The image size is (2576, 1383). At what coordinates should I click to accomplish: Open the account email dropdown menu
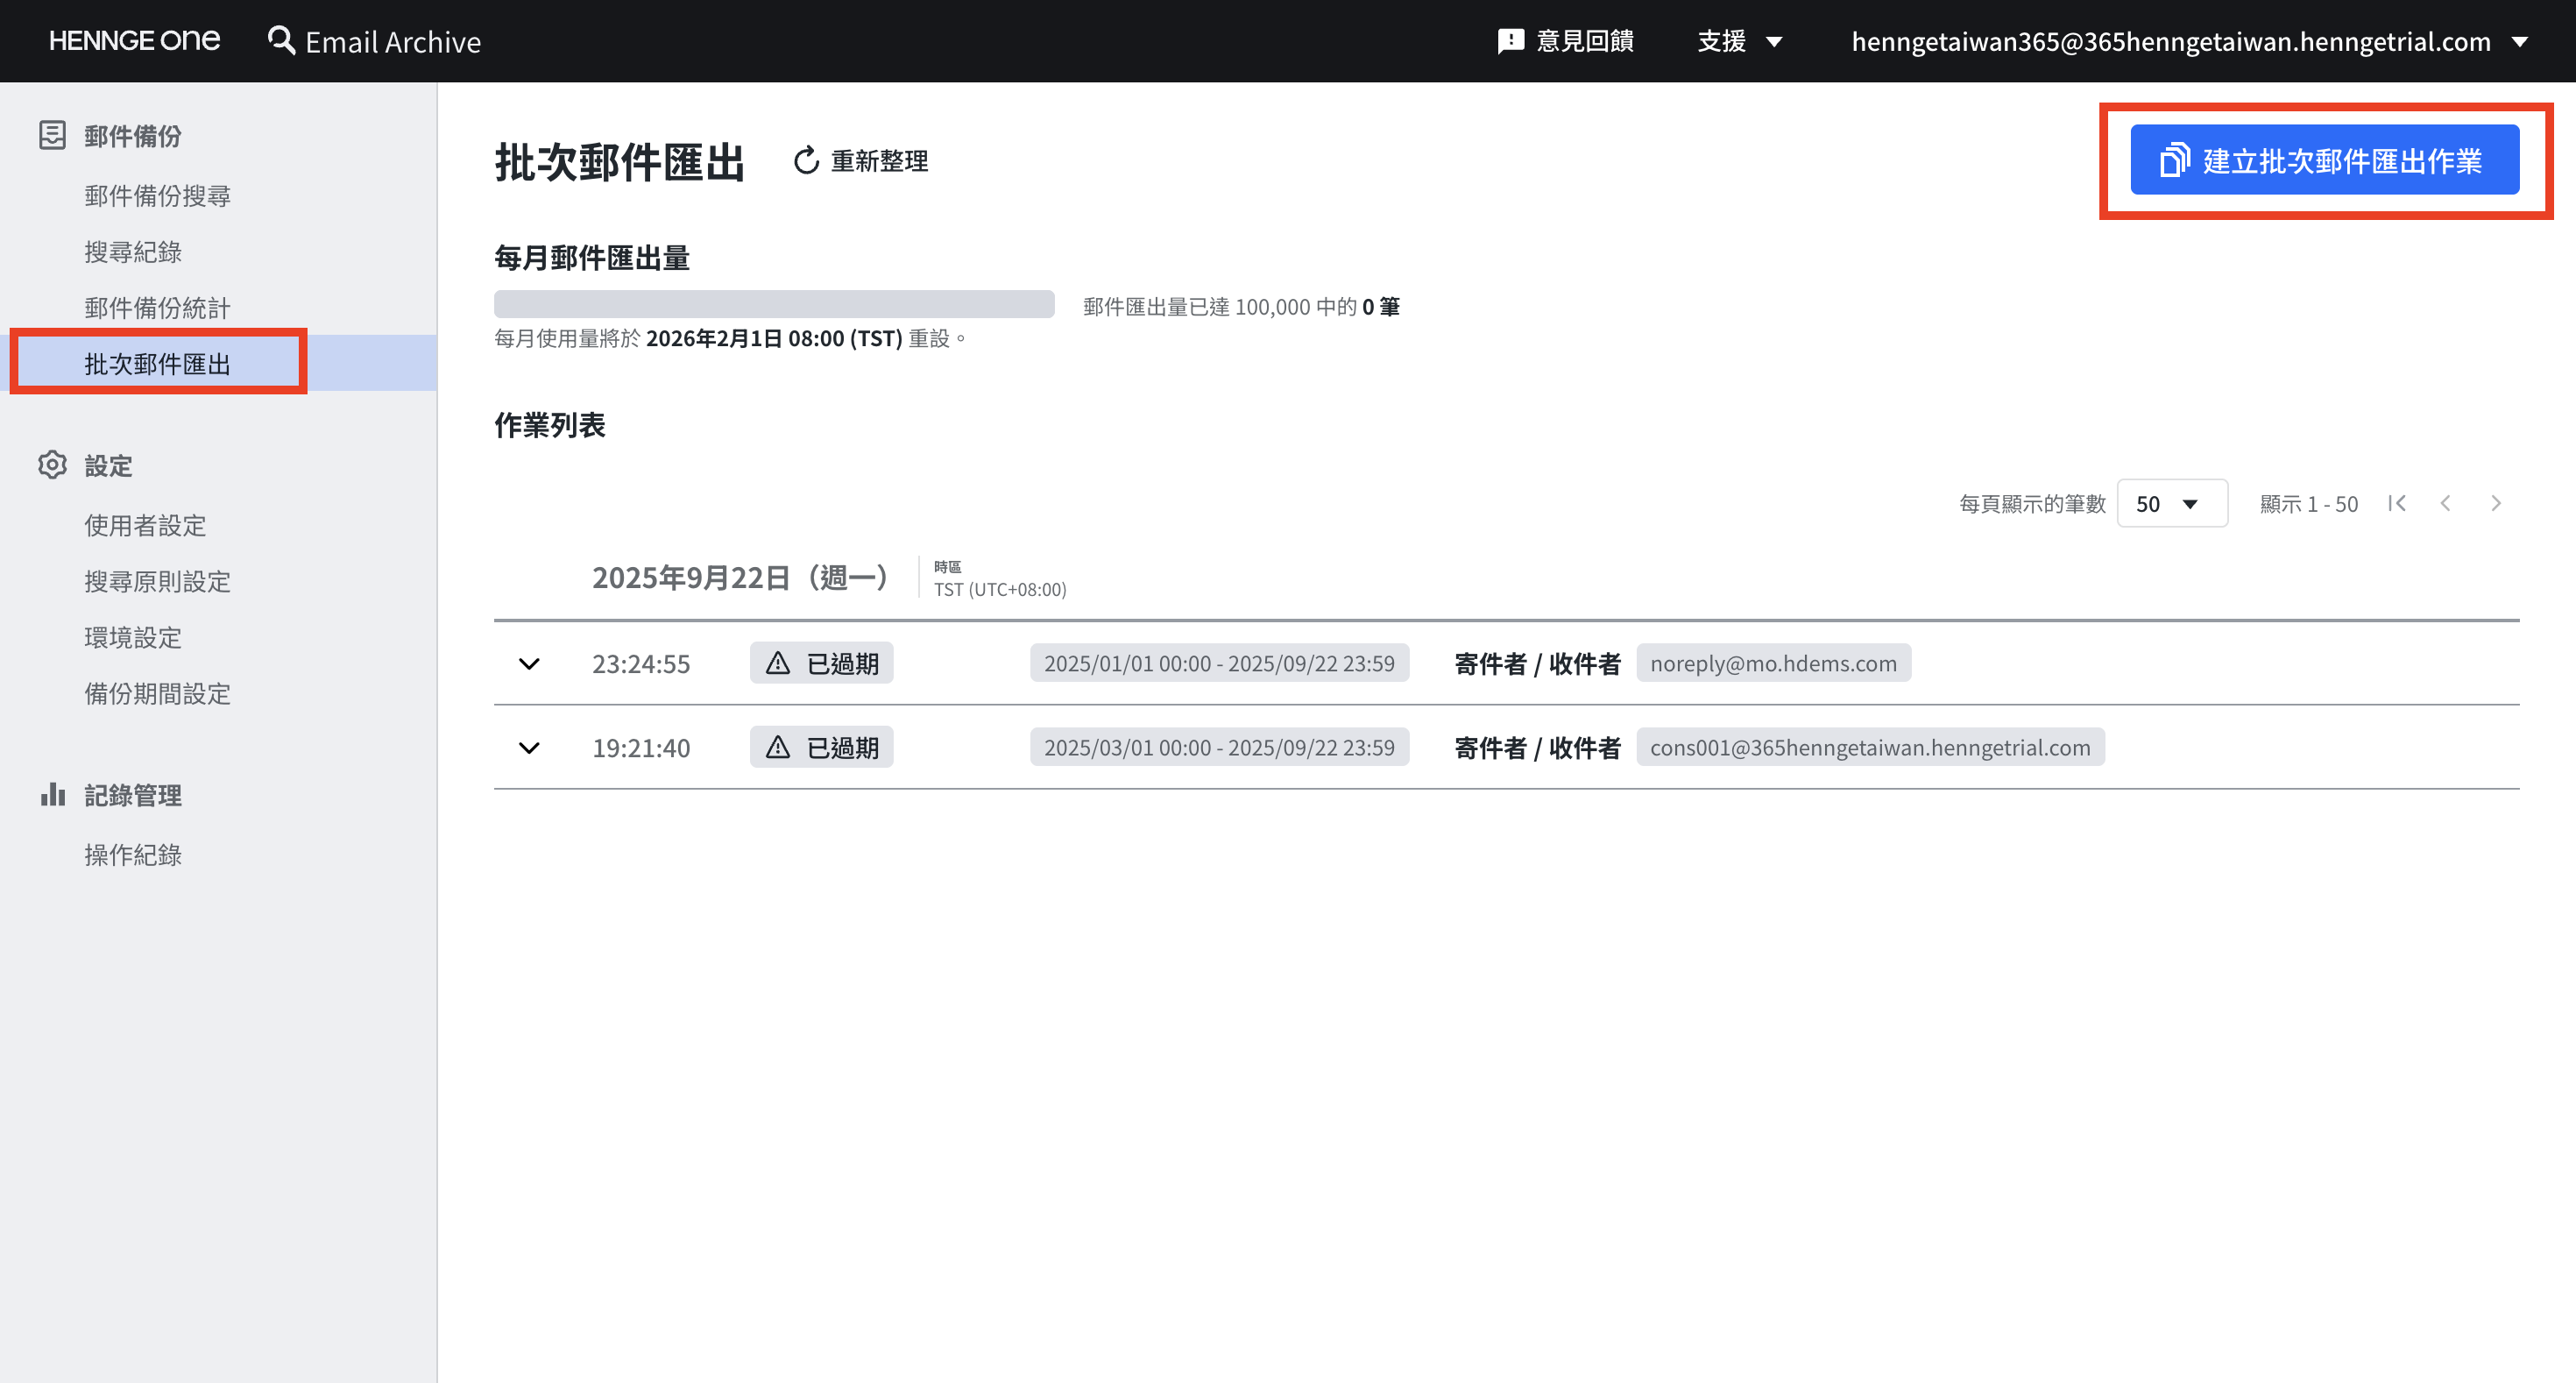click(2188, 41)
